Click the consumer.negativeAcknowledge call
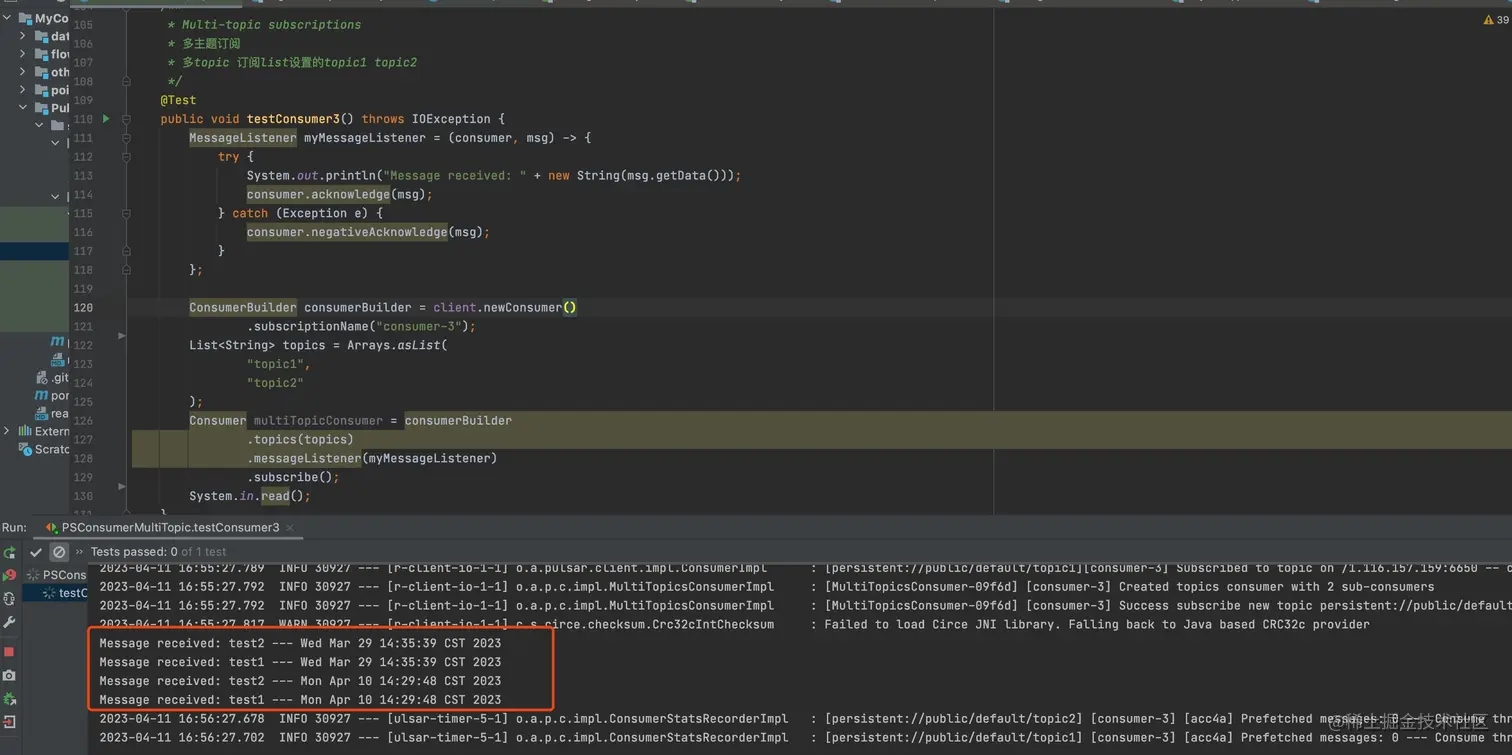1512x755 pixels. pos(369,232)
